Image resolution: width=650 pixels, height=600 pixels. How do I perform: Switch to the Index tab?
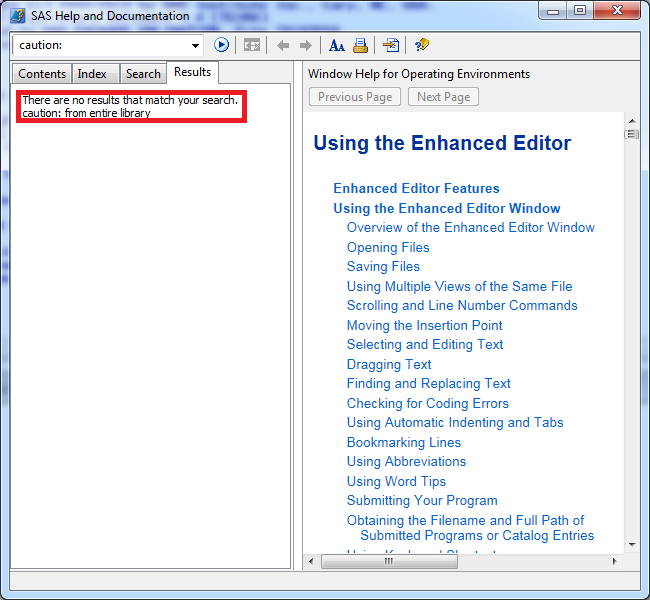click(92, 74)
